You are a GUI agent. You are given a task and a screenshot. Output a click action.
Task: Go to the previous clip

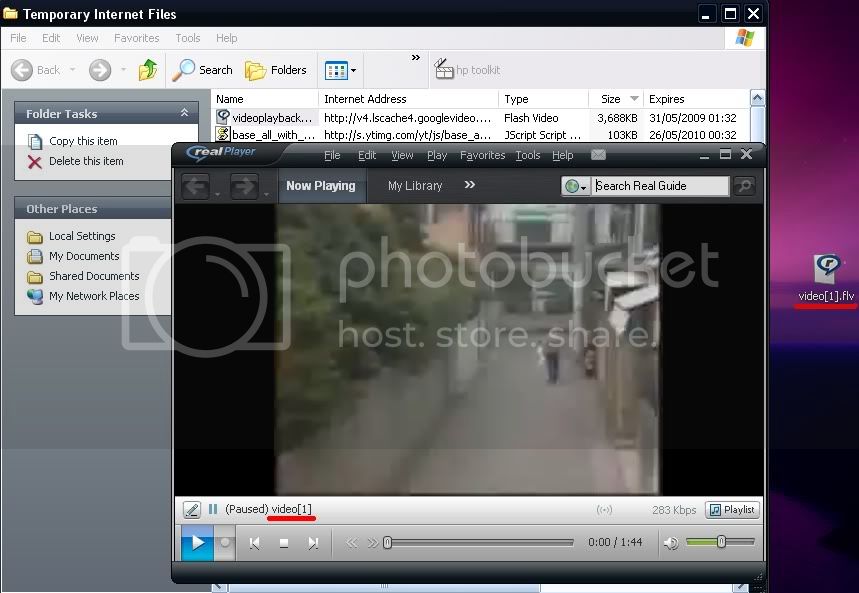(255, 543)
